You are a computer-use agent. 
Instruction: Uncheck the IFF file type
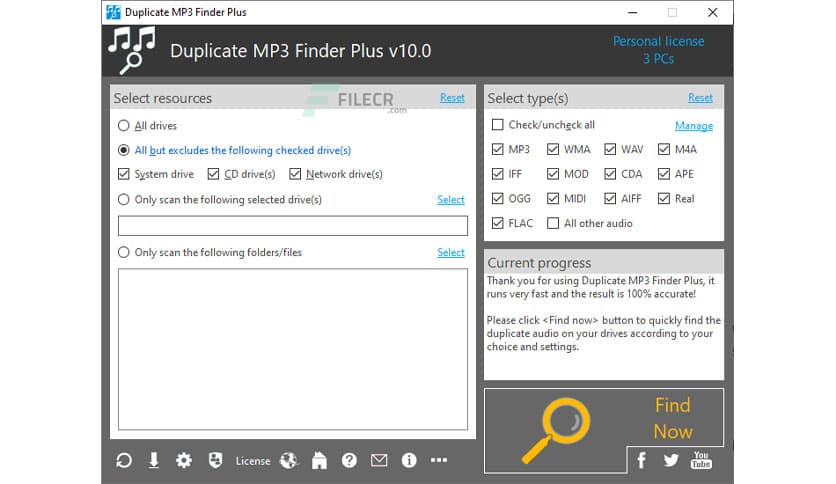497,174
